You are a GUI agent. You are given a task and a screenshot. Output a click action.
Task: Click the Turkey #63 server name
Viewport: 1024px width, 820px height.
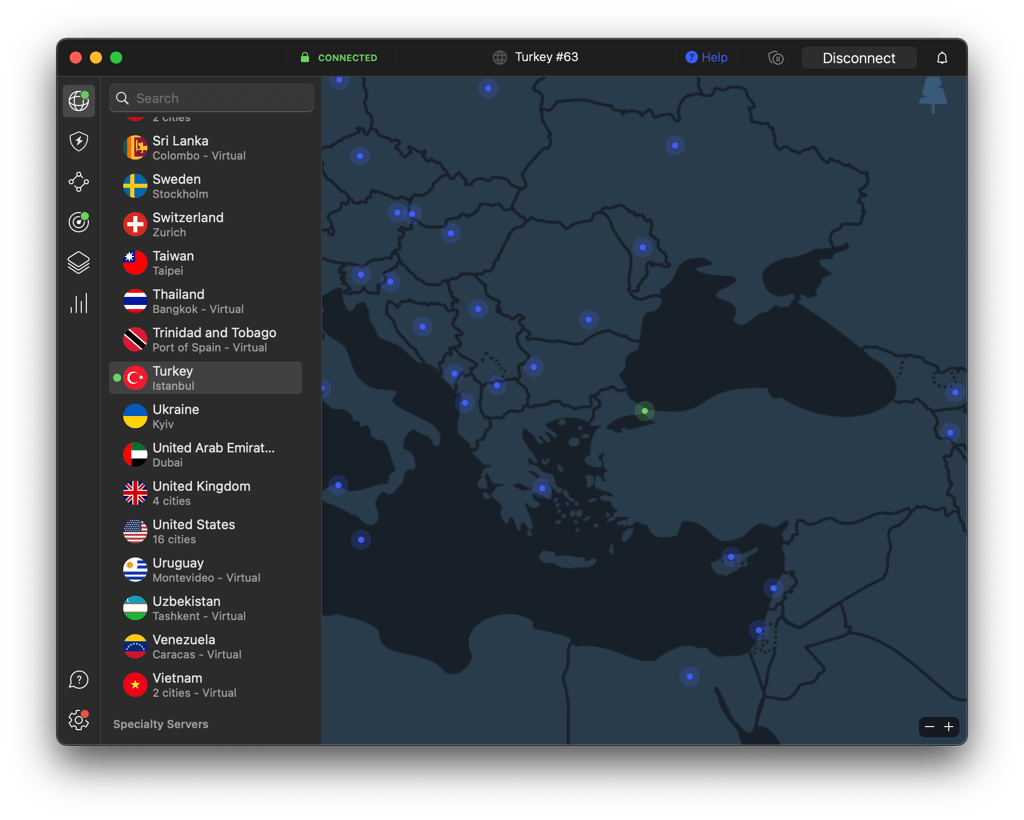546,57
